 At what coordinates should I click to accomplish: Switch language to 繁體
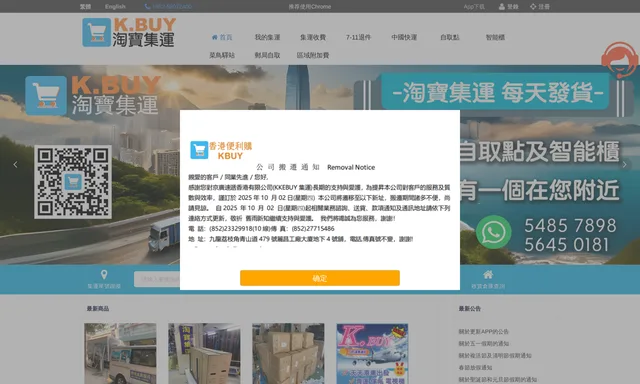tap(85, 7)
